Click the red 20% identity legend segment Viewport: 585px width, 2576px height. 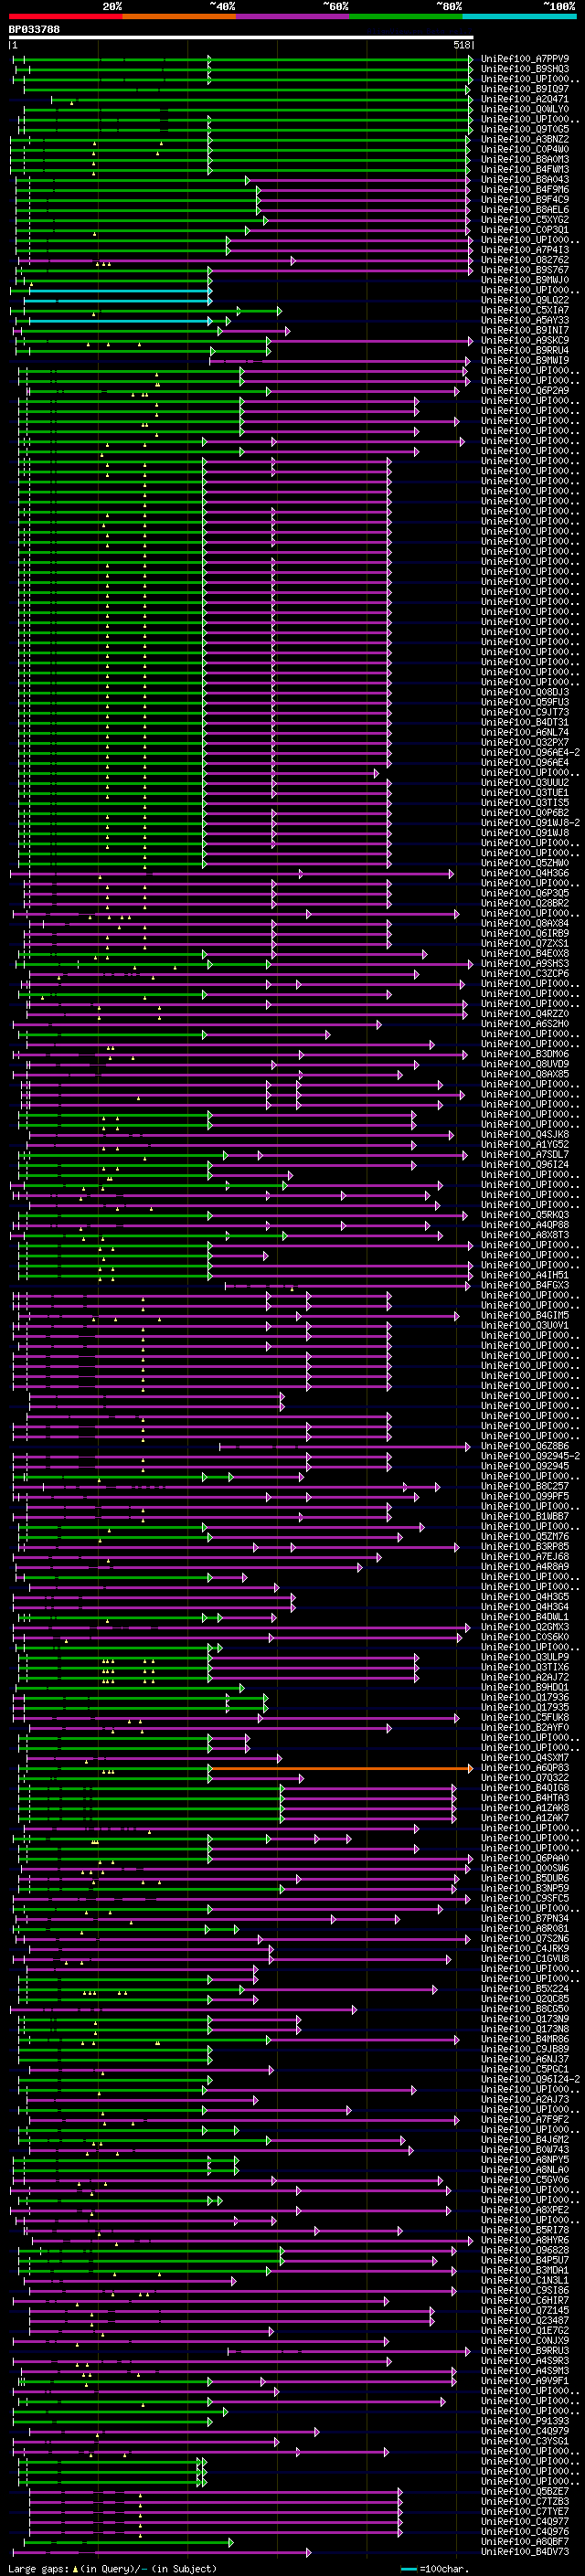click(x=66, y=16)
